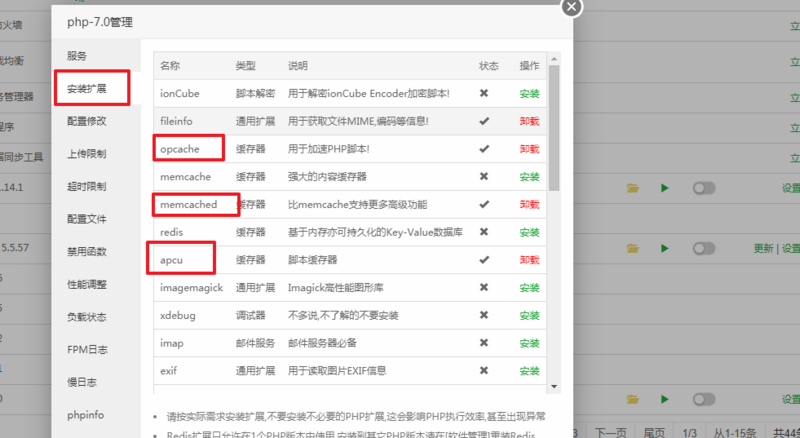Screen dimensions: 800x438
Task: Install the ionCube extension
Action: pos(529,93)
